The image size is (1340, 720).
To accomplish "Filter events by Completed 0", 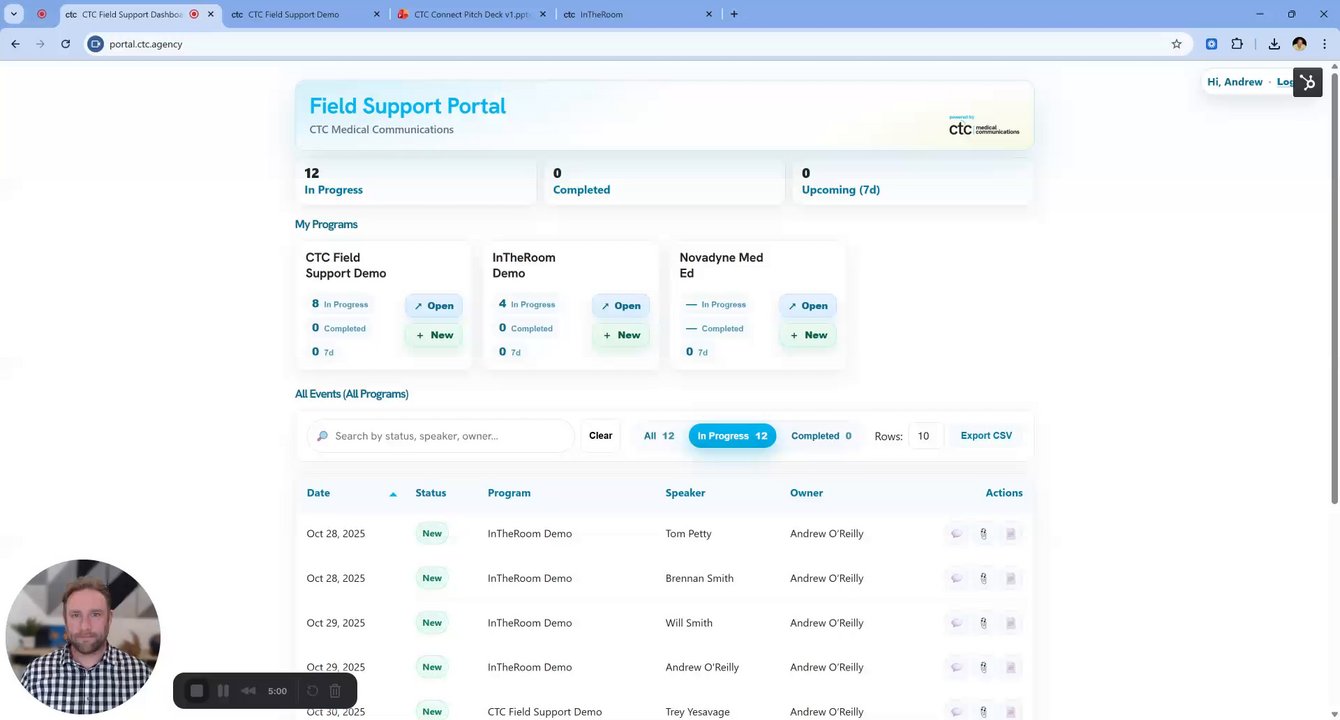I will coord(821,436).
